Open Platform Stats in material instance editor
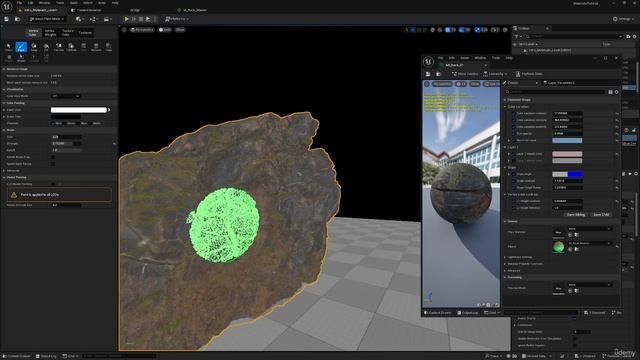 tap(529, 74)
